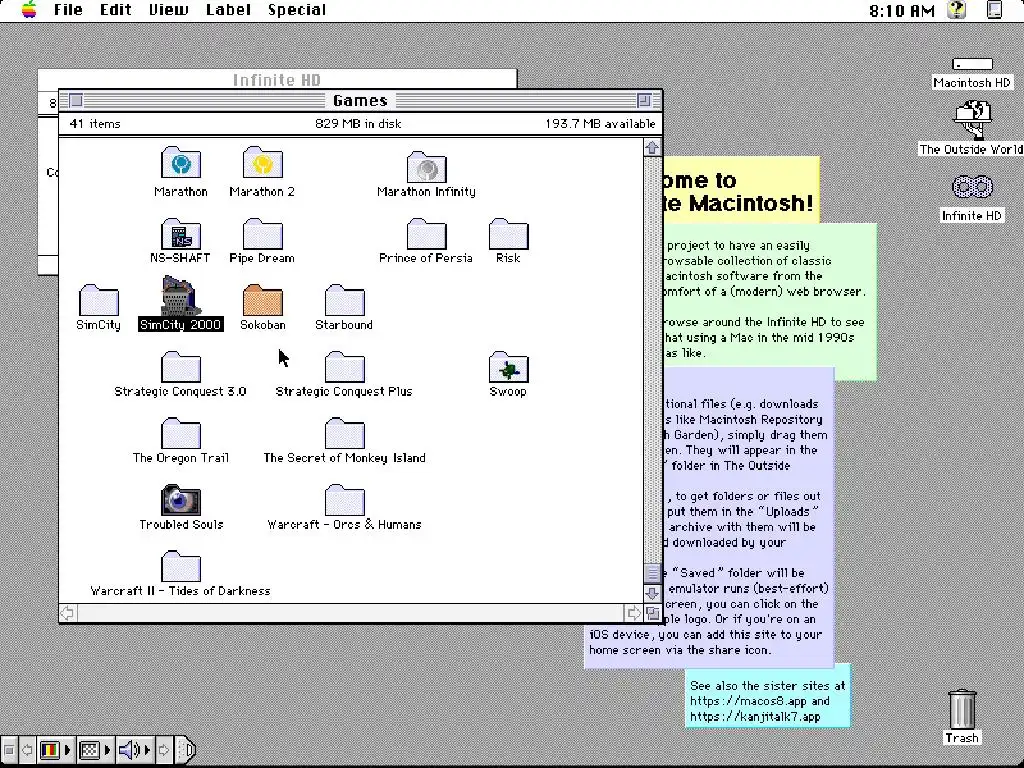Click the yellow Welcome sticky note
This screenshot has width=1024, height=768.
(x=741, y=190)
